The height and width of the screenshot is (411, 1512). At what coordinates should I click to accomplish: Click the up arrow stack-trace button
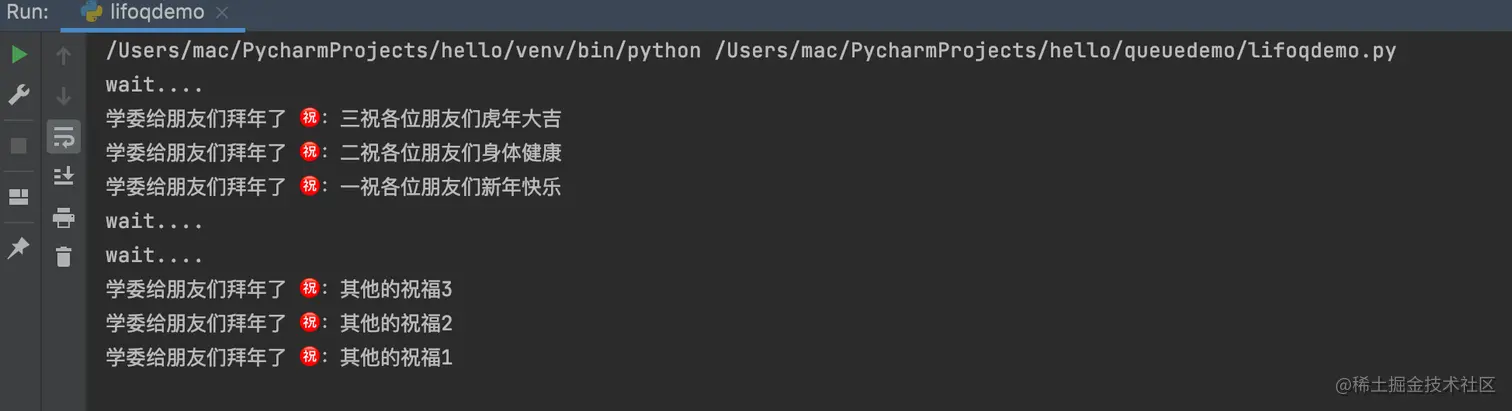point(64,56)
